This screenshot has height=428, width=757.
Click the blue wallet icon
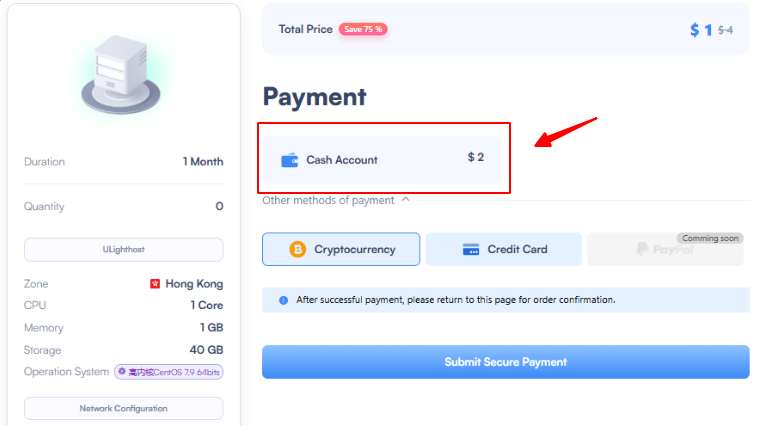click(290, 160)
